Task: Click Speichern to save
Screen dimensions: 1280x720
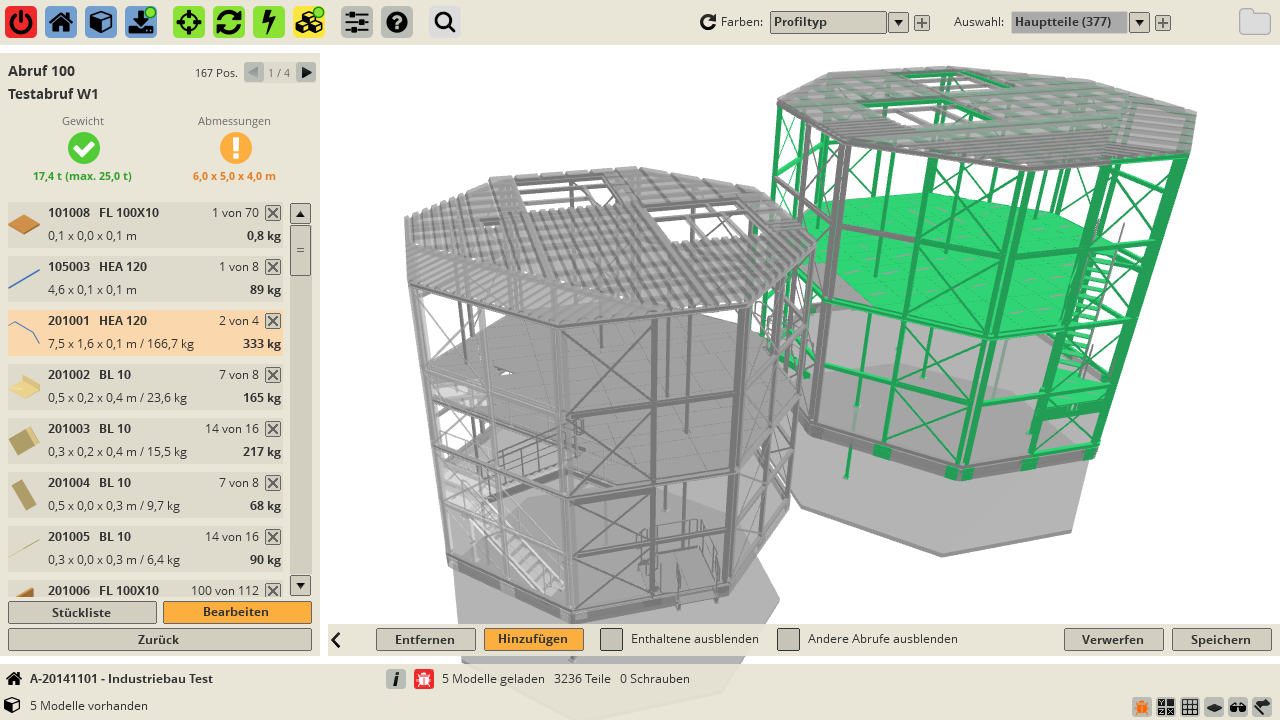Action: click(x=1222, y=640)
